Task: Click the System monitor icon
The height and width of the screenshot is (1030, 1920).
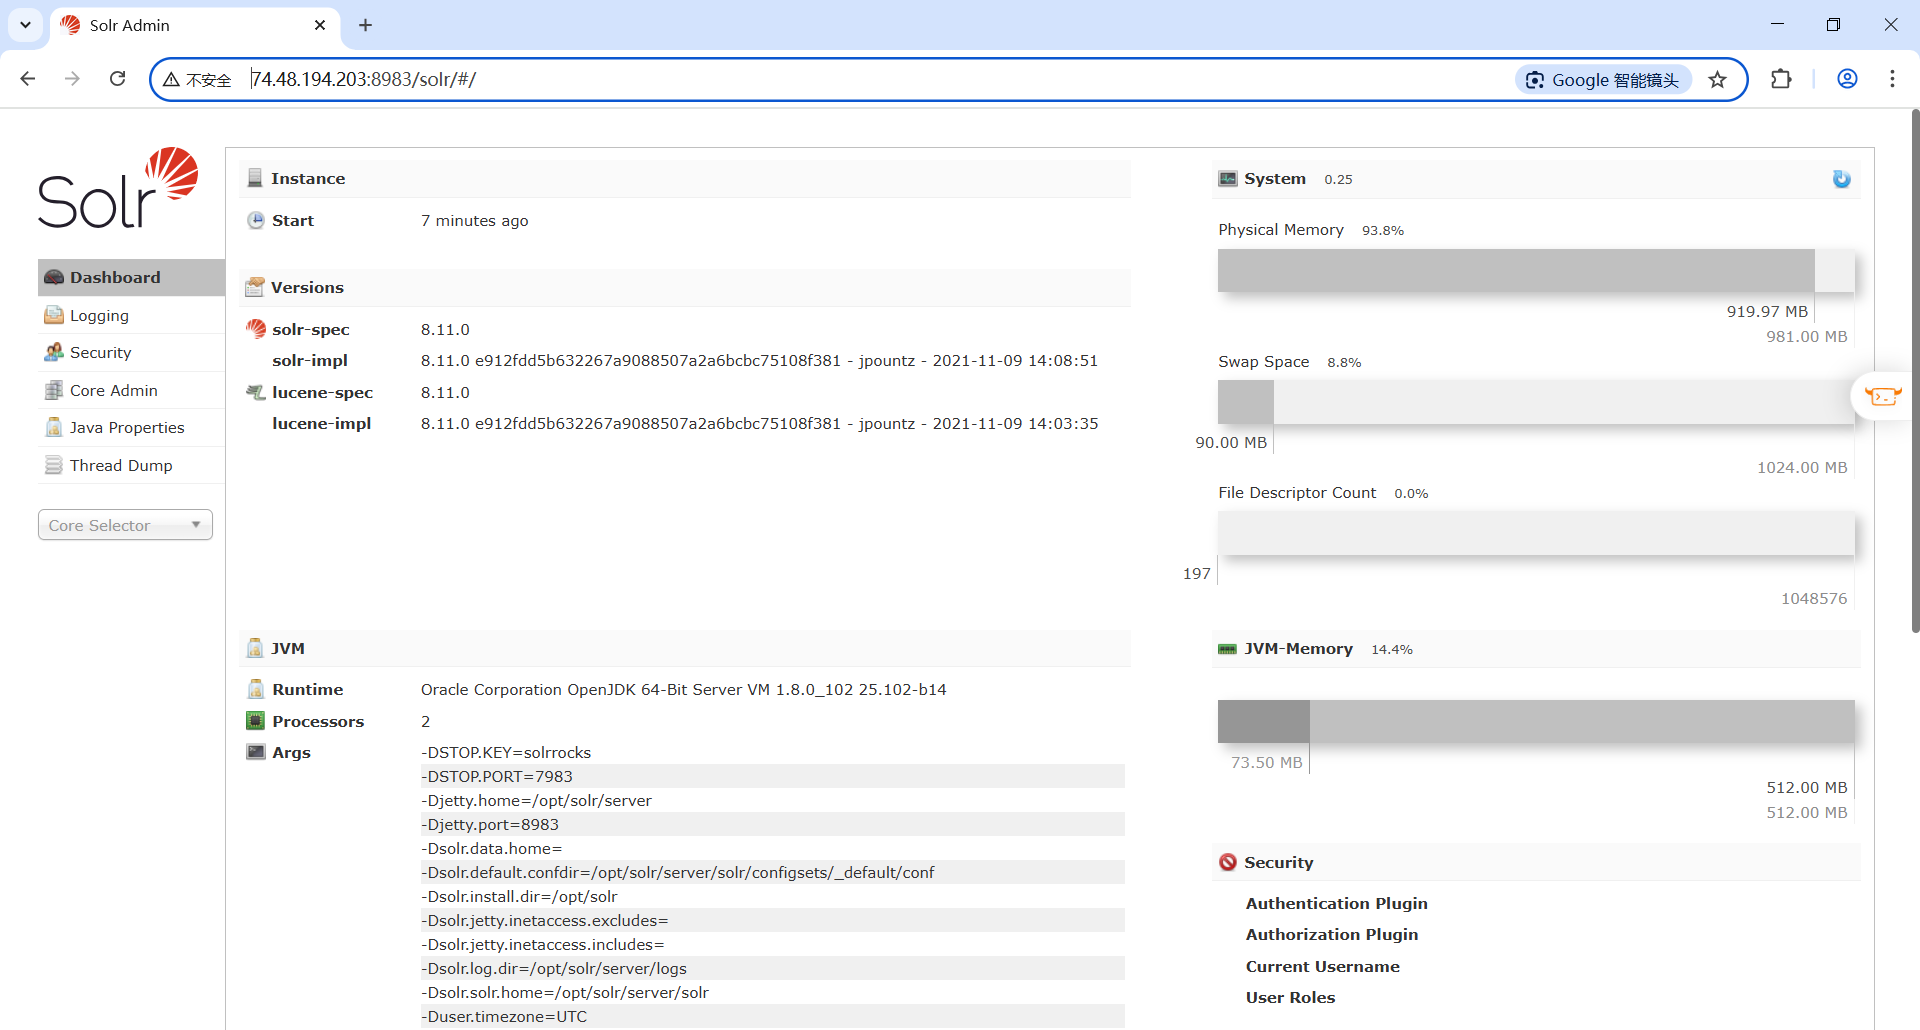Action: (x=1228, y=179)
